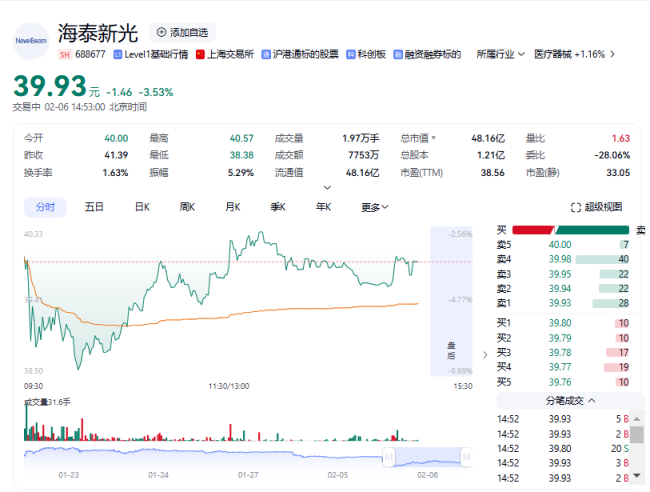Click the Level1基础行情 tag icon
Screen dimensions: 650x492
coord(118,54)
